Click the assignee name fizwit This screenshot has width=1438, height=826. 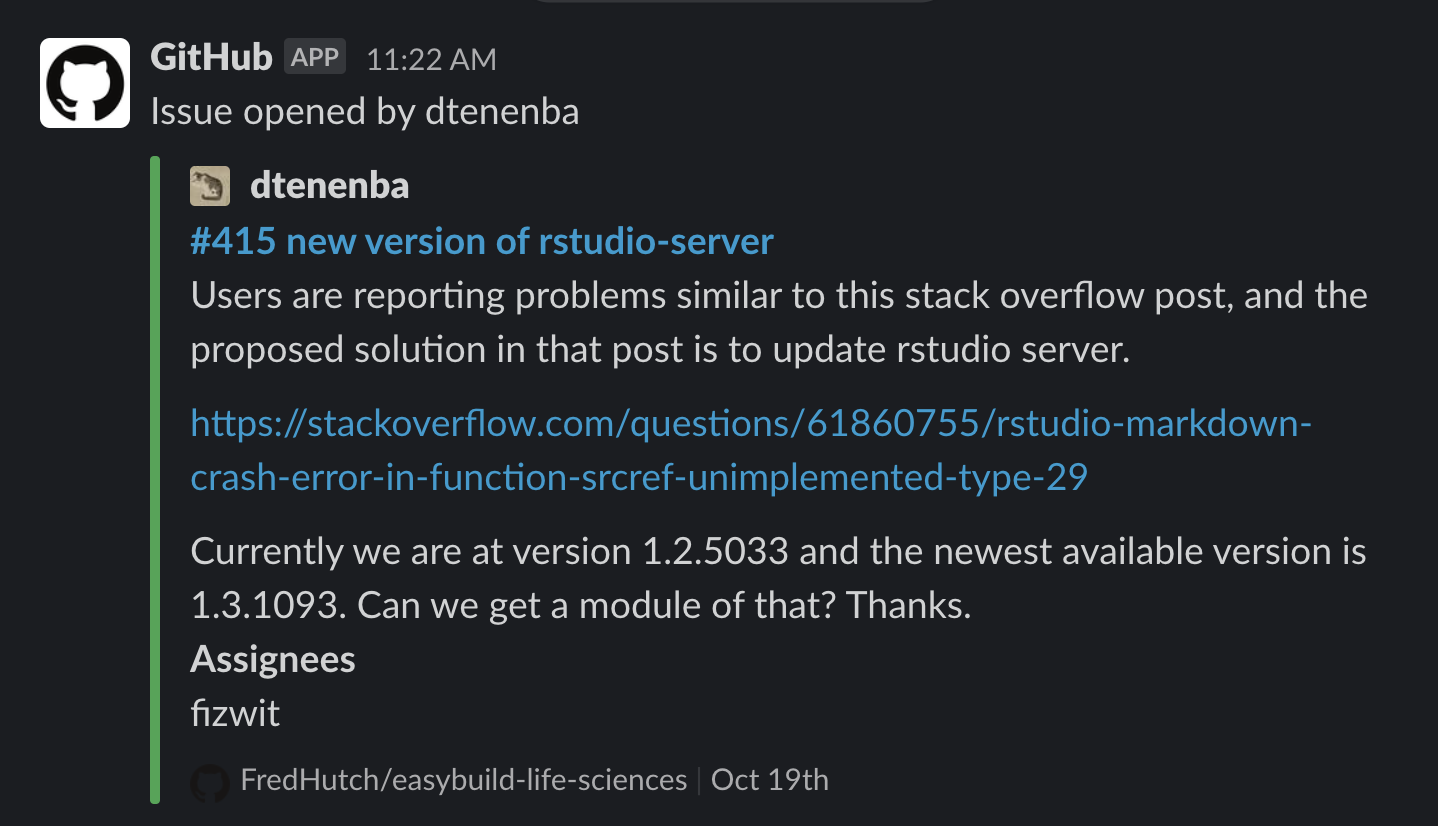(235, 714)
